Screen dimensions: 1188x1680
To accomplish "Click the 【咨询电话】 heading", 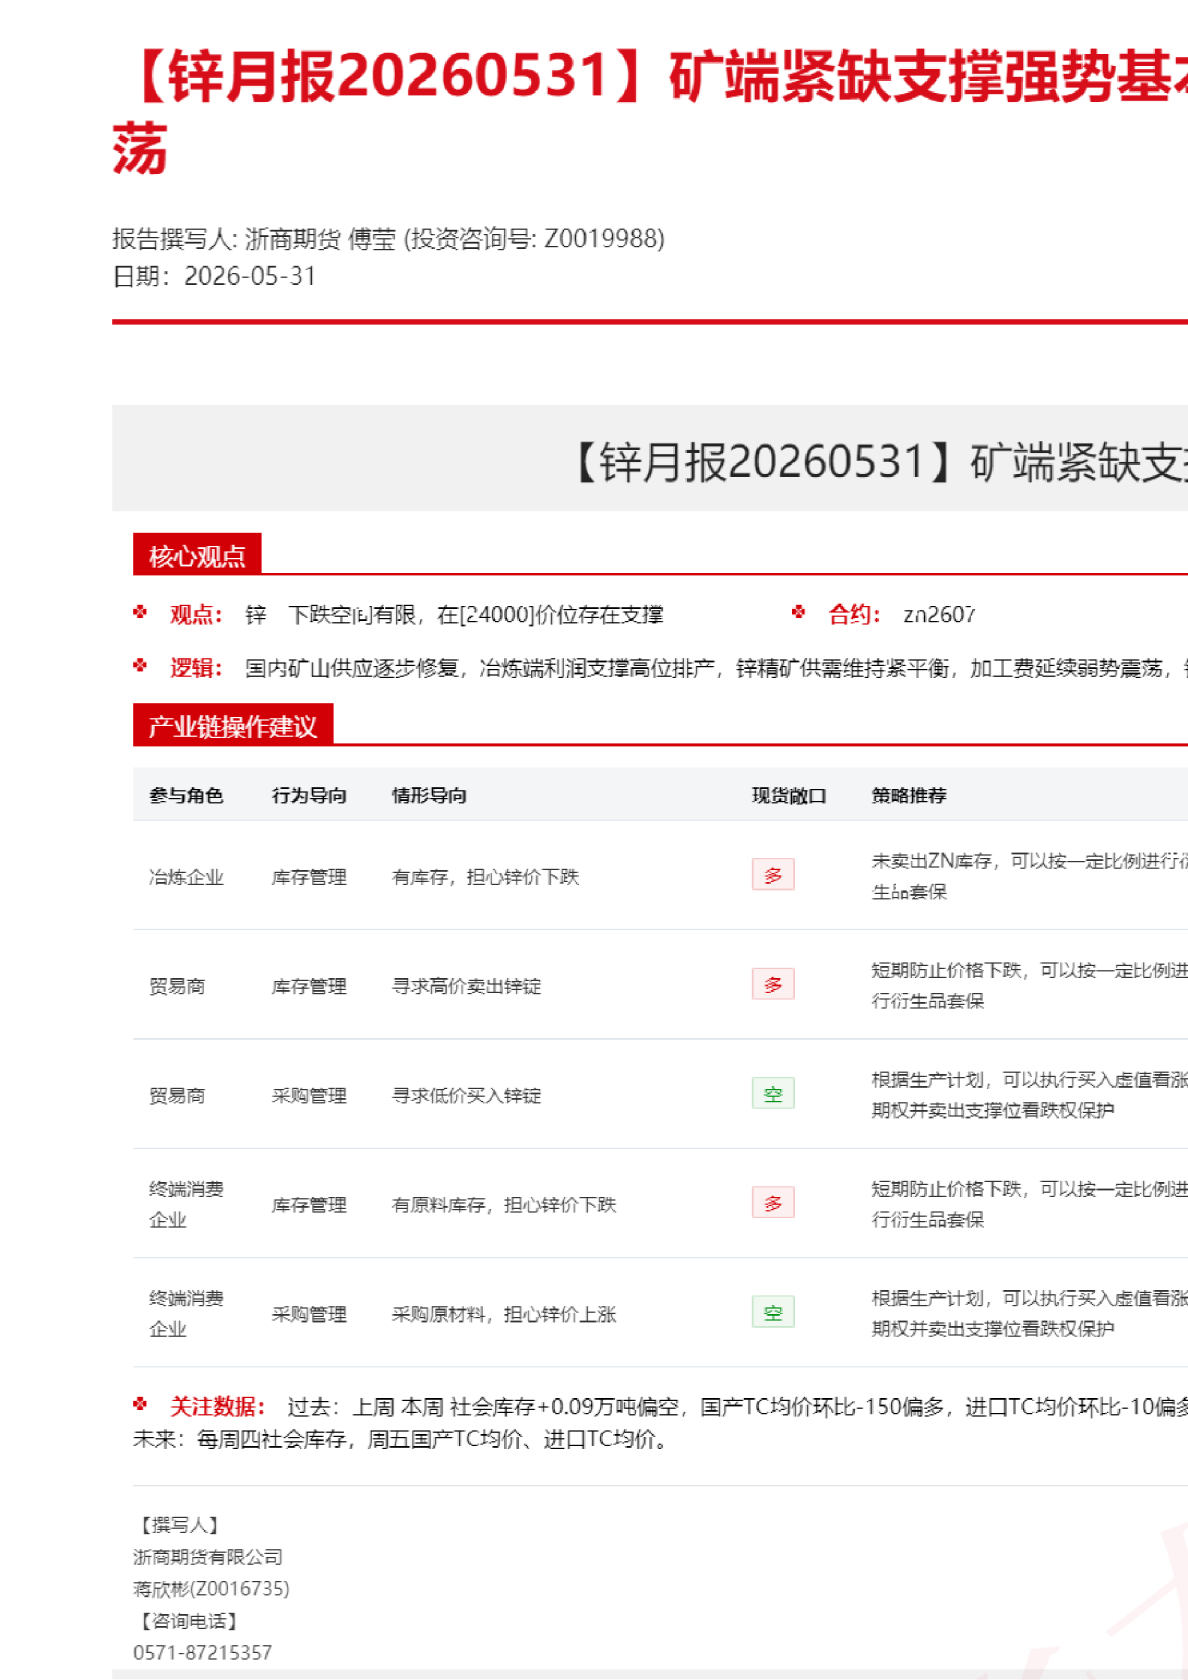I will click(x=189, y=1621).
